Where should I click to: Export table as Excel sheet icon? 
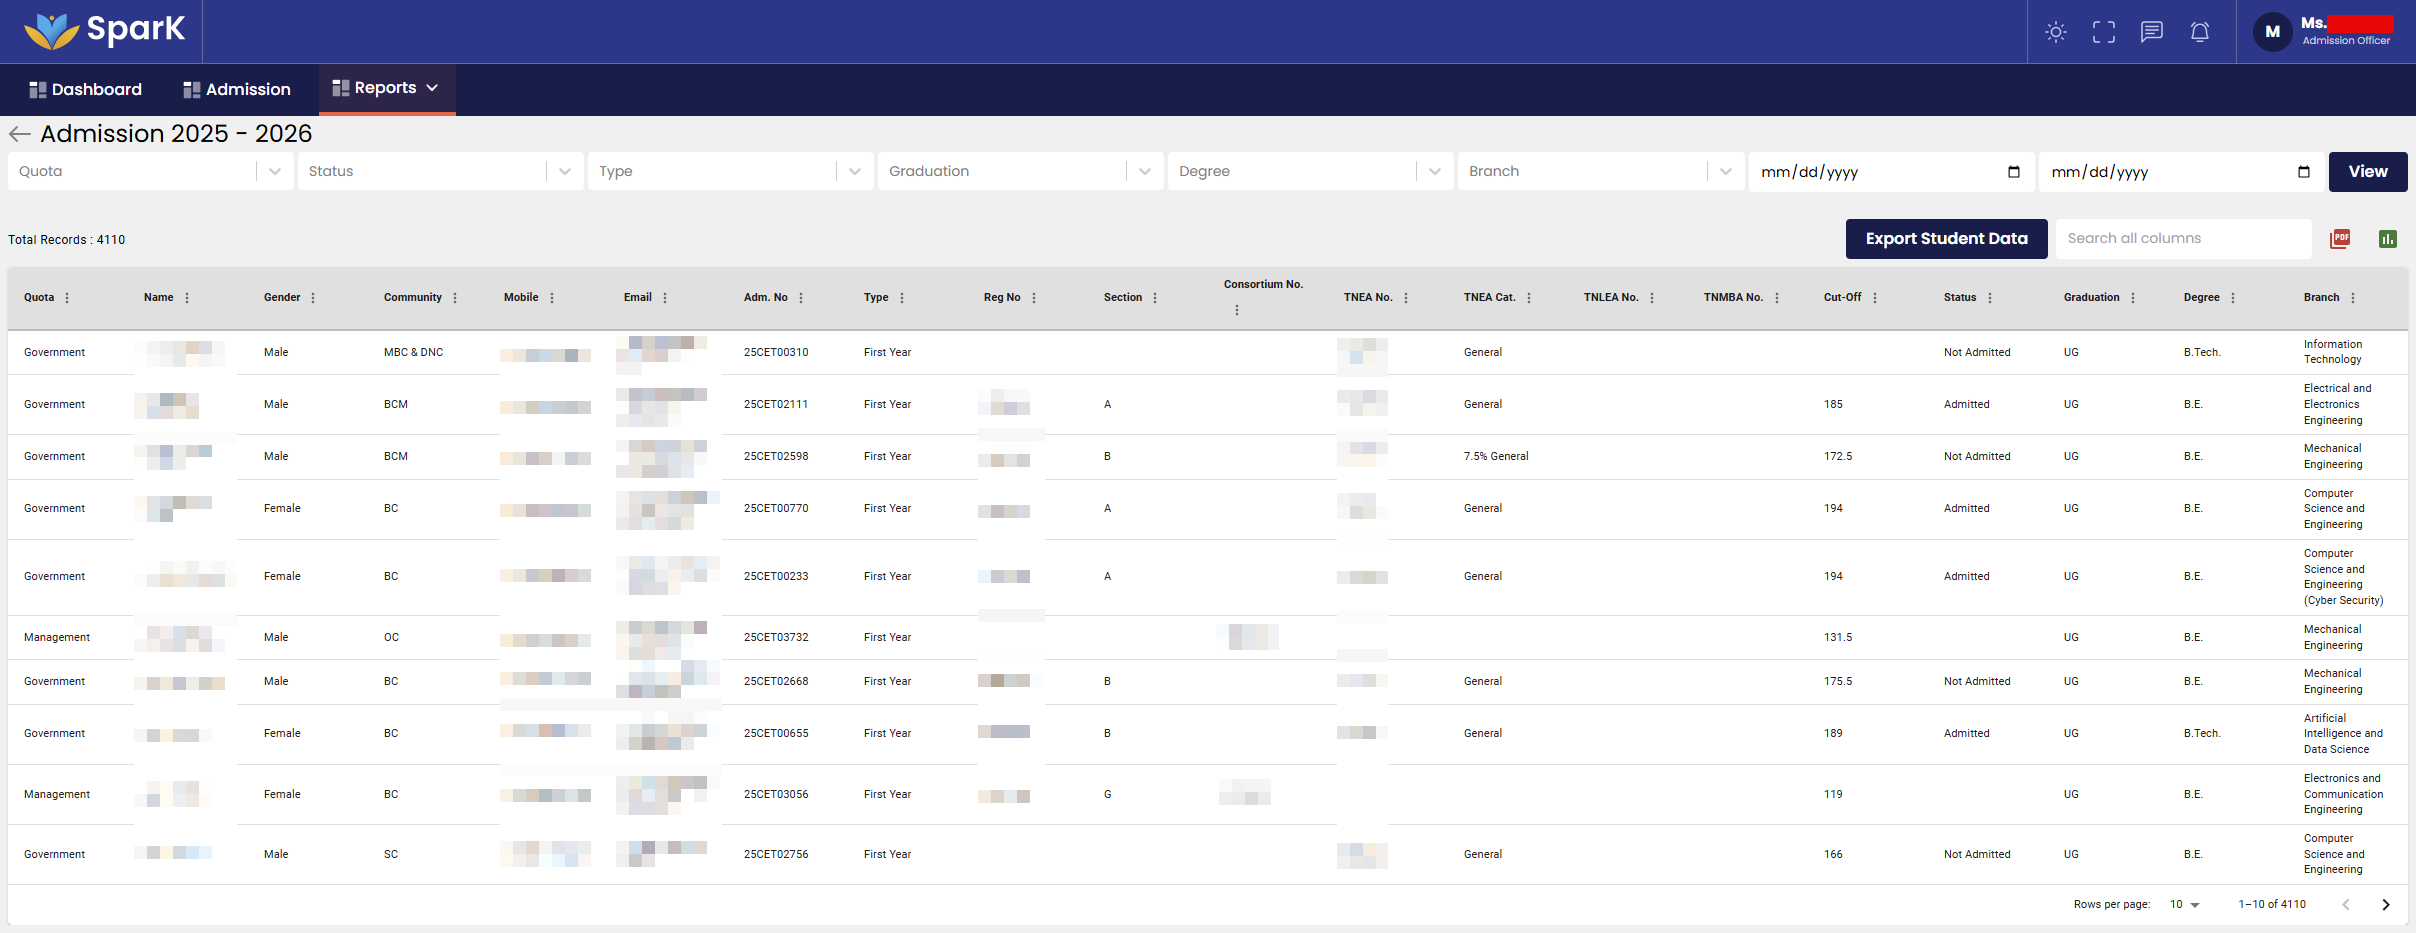2387,239
